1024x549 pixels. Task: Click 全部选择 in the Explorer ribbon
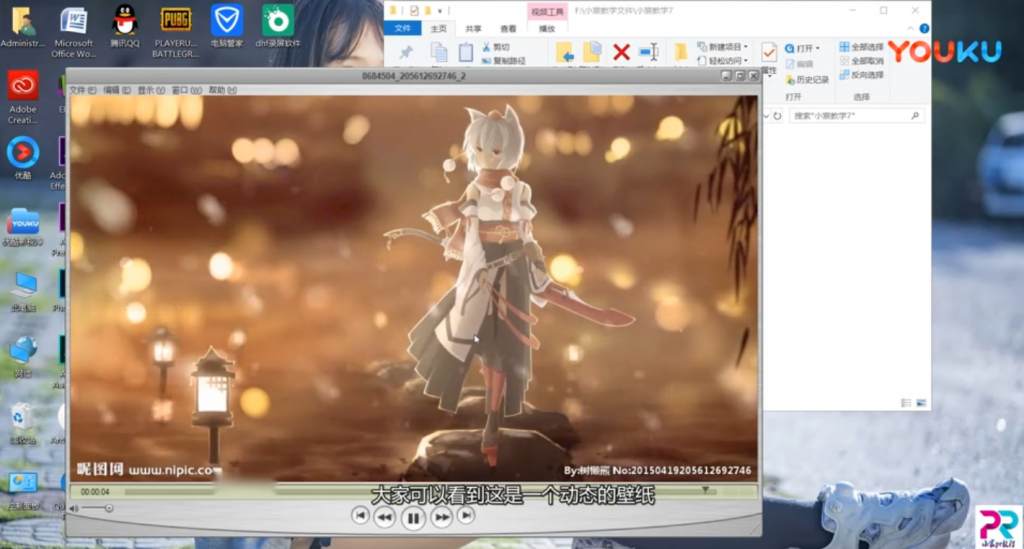pyautogui.click(x=861, y=47)
